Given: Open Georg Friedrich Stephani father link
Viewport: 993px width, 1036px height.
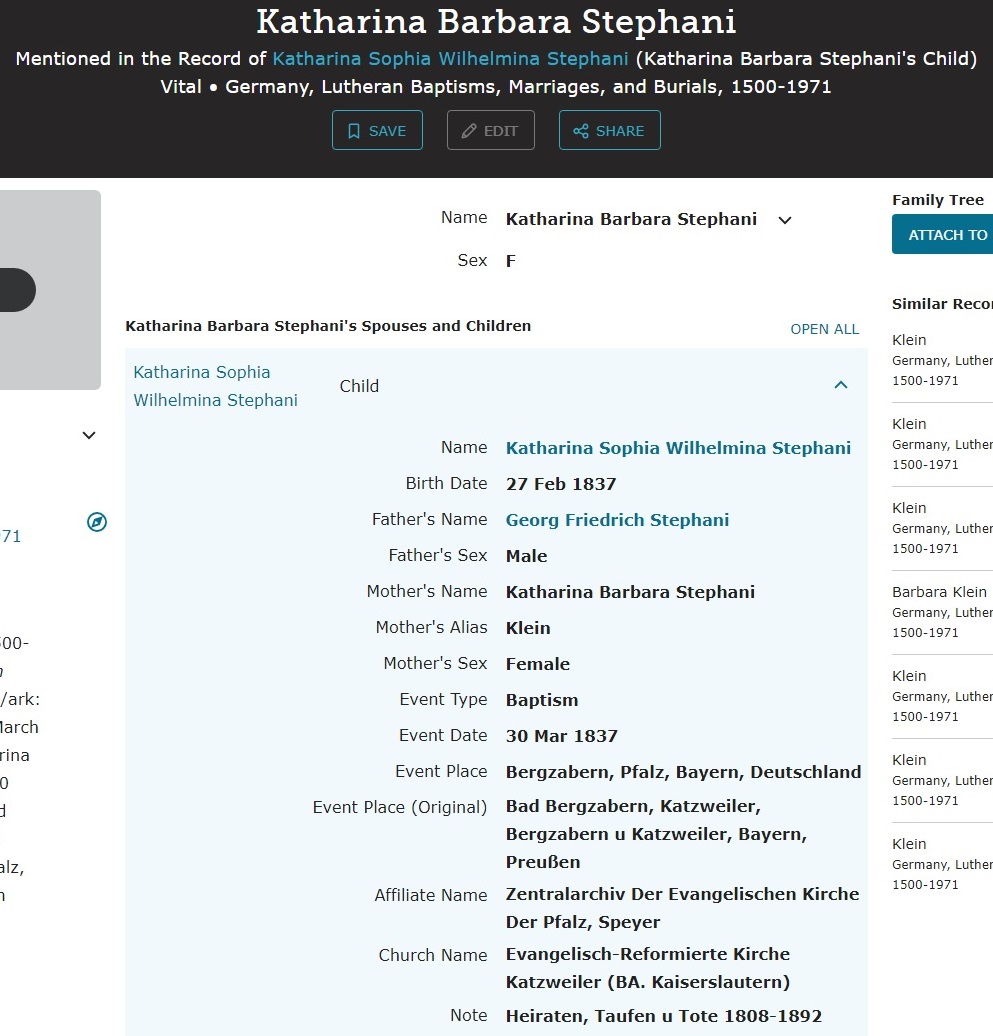Looking at the screenshot, I should 617,520.
